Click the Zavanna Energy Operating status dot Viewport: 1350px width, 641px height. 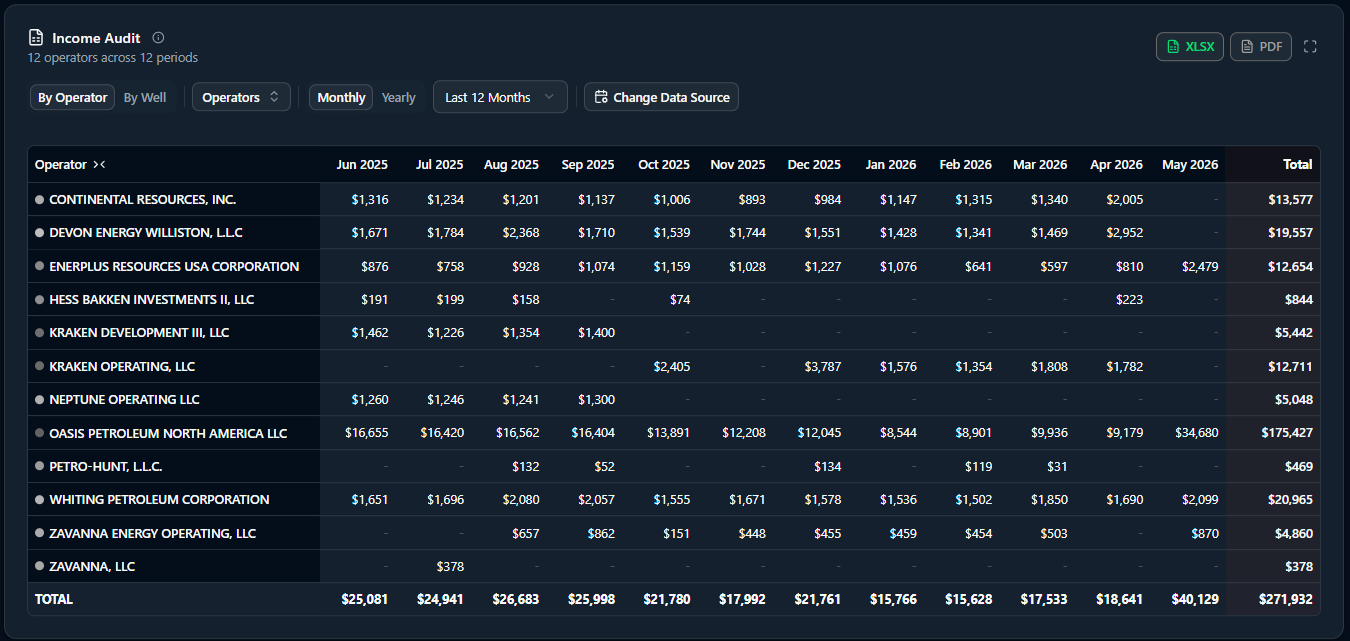(39, 533)
